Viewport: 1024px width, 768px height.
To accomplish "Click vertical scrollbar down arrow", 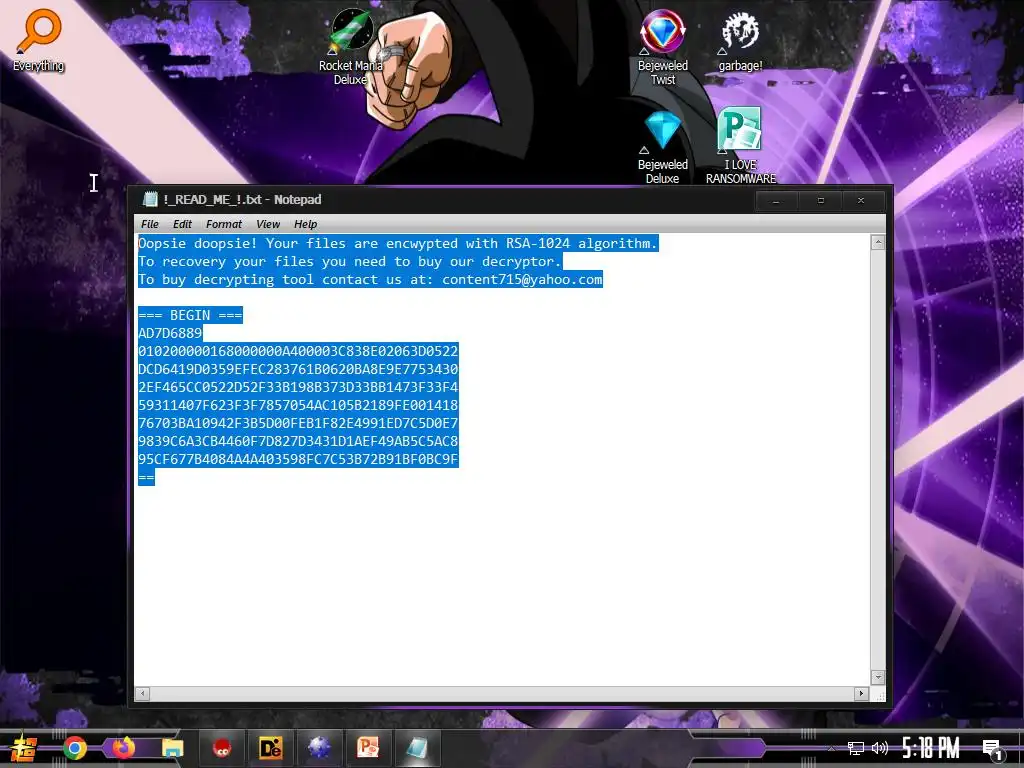I will coord(878,677).
